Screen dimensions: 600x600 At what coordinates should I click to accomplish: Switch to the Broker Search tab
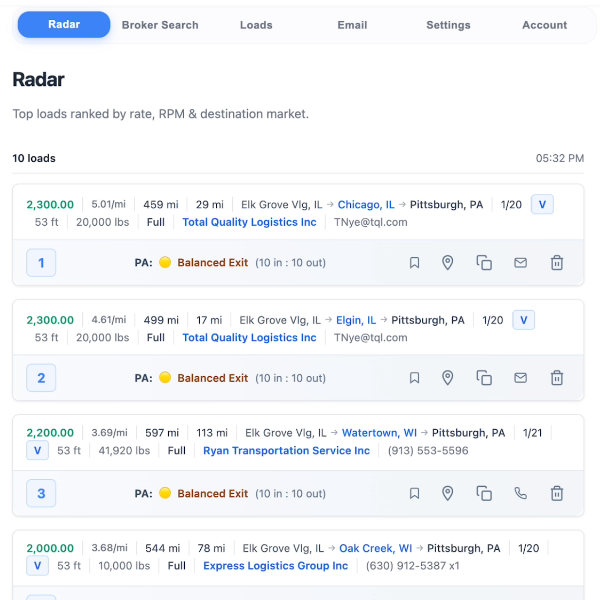(x=160, y=25)
